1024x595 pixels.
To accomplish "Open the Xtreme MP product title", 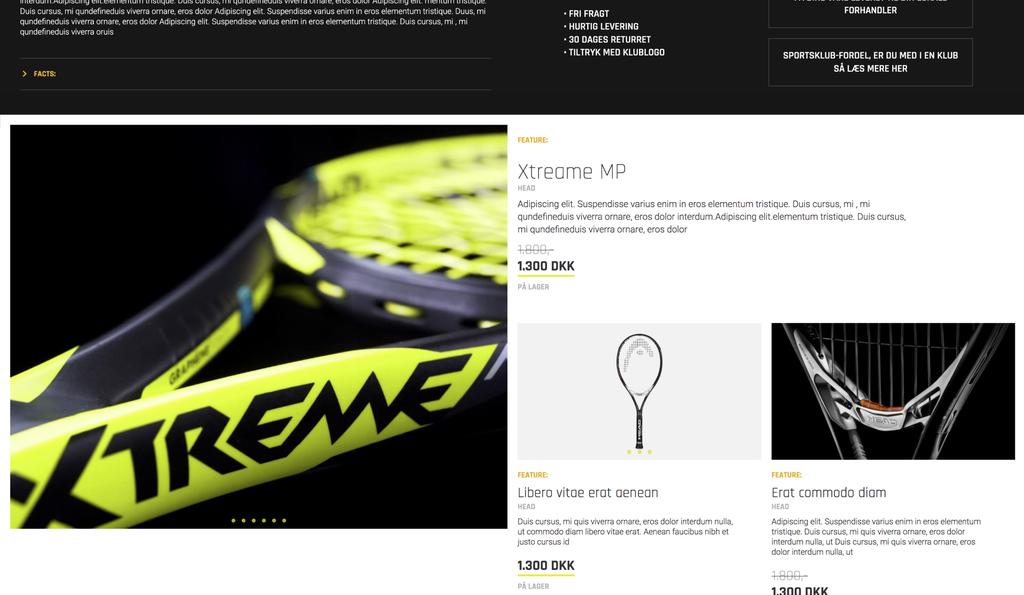I will click(571, 172).
